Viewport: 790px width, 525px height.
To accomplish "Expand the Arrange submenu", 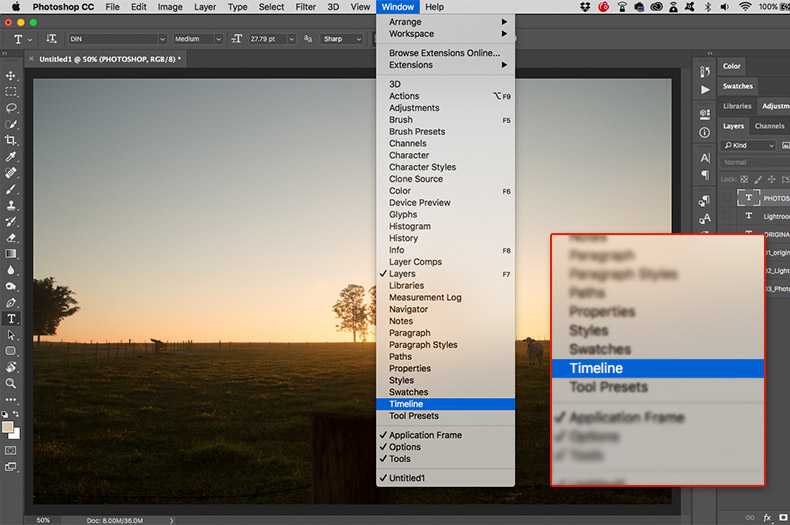I will 445,22.
